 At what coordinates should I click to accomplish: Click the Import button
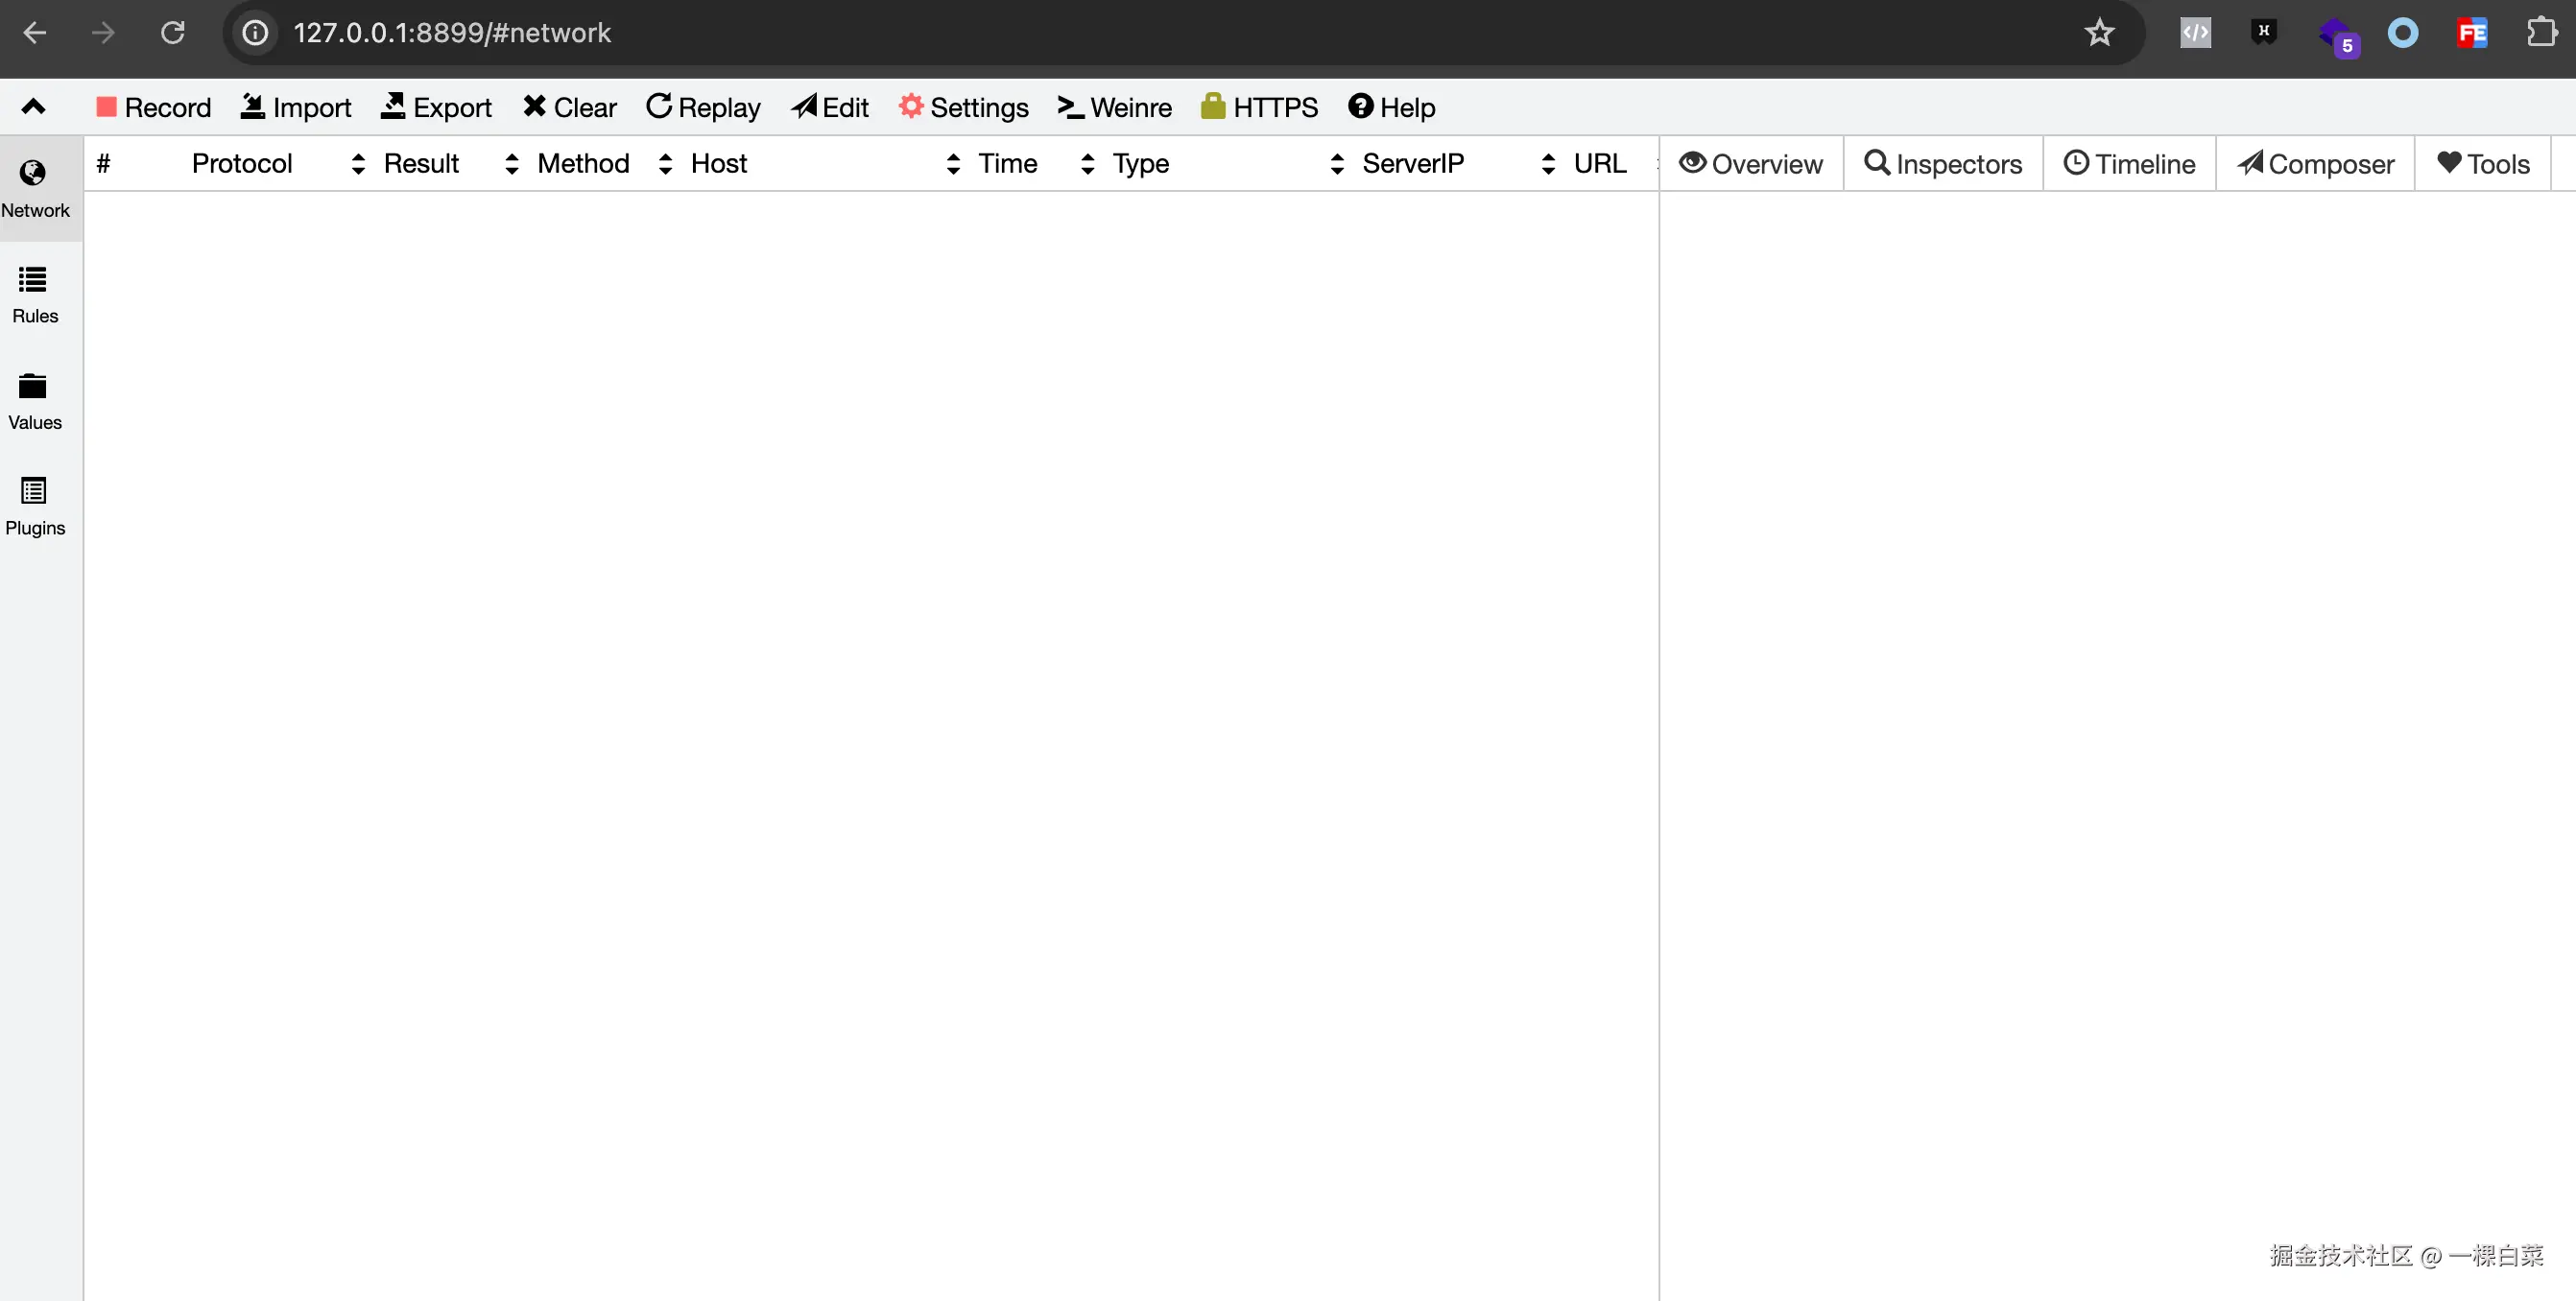(x=296, y=107)
